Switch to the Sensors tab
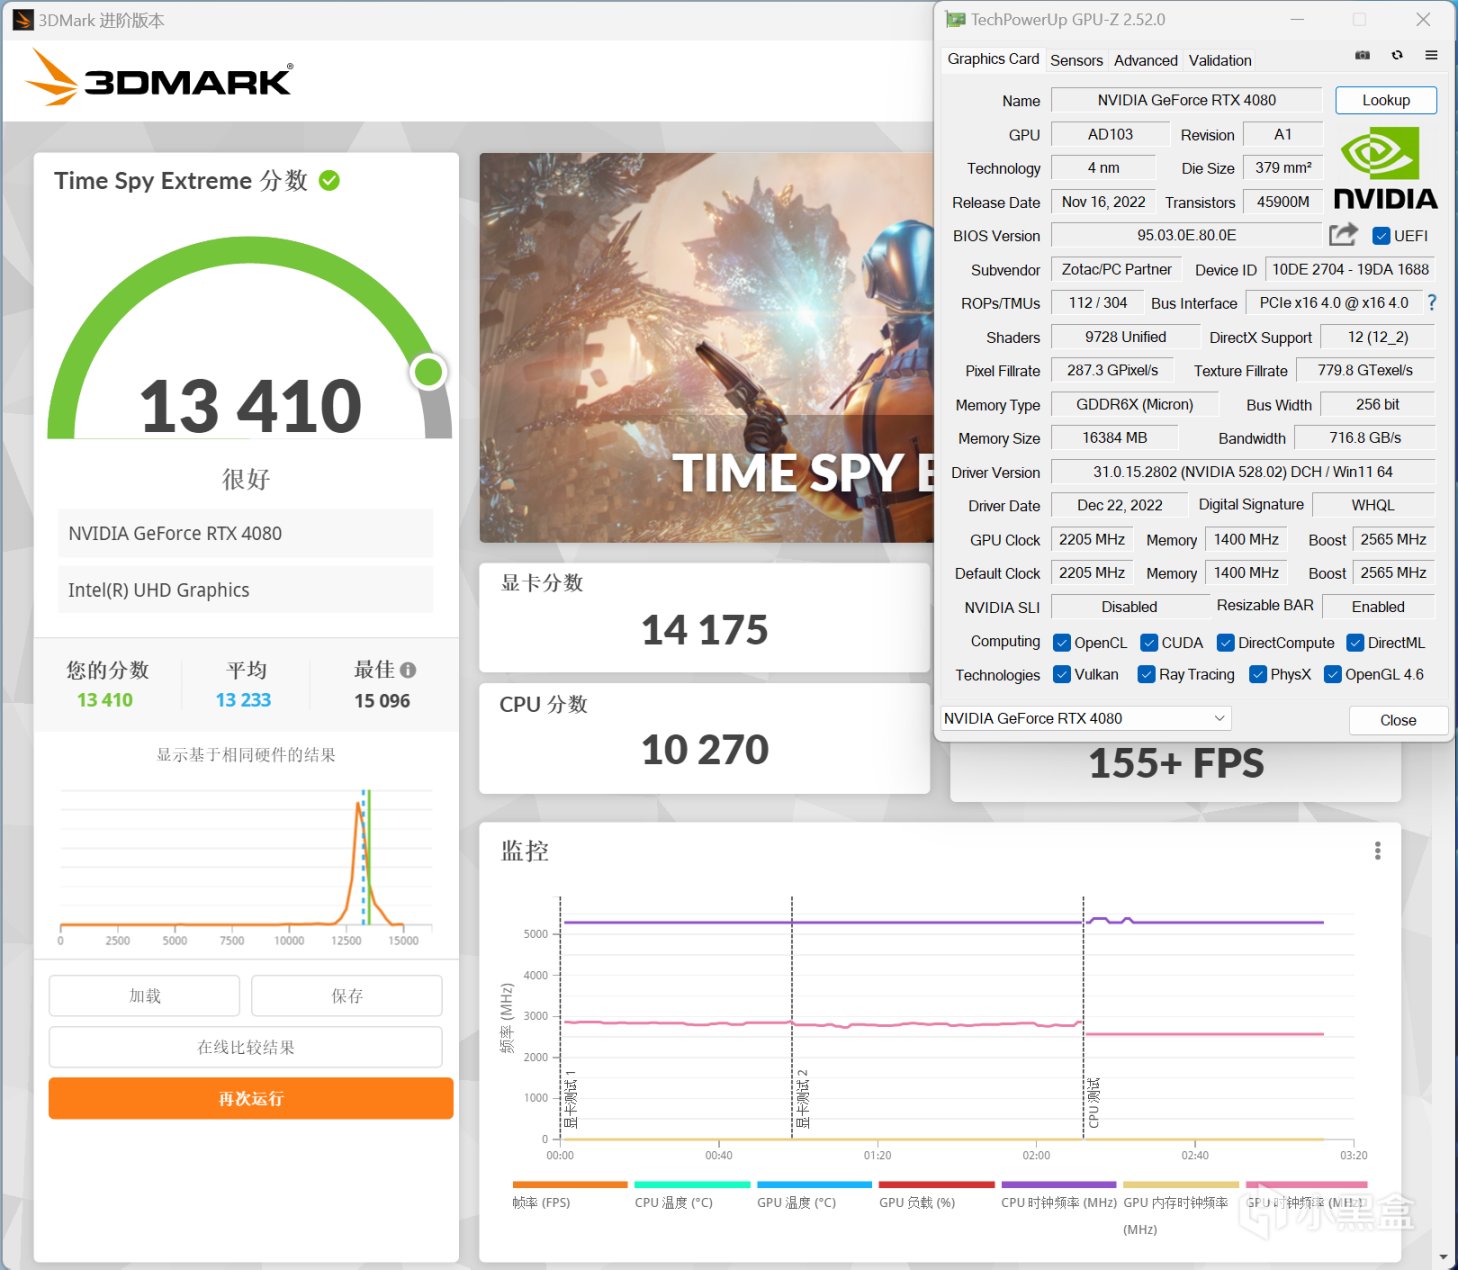 [1076, 60]
